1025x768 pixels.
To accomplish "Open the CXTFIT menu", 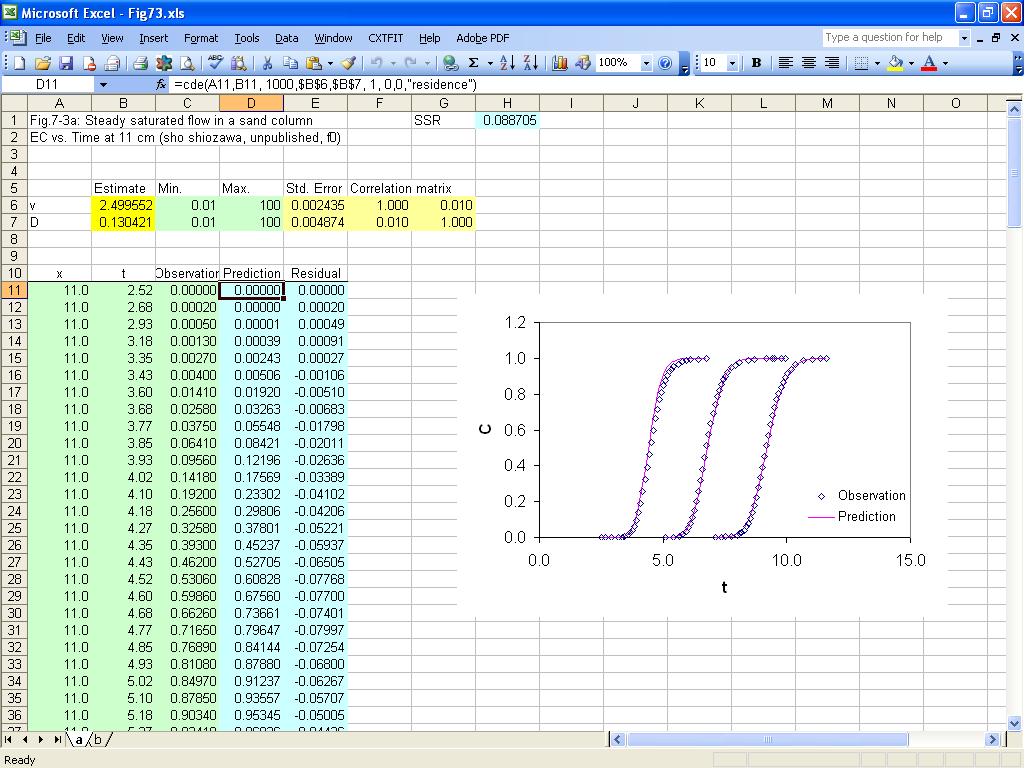I will (385, 38).
